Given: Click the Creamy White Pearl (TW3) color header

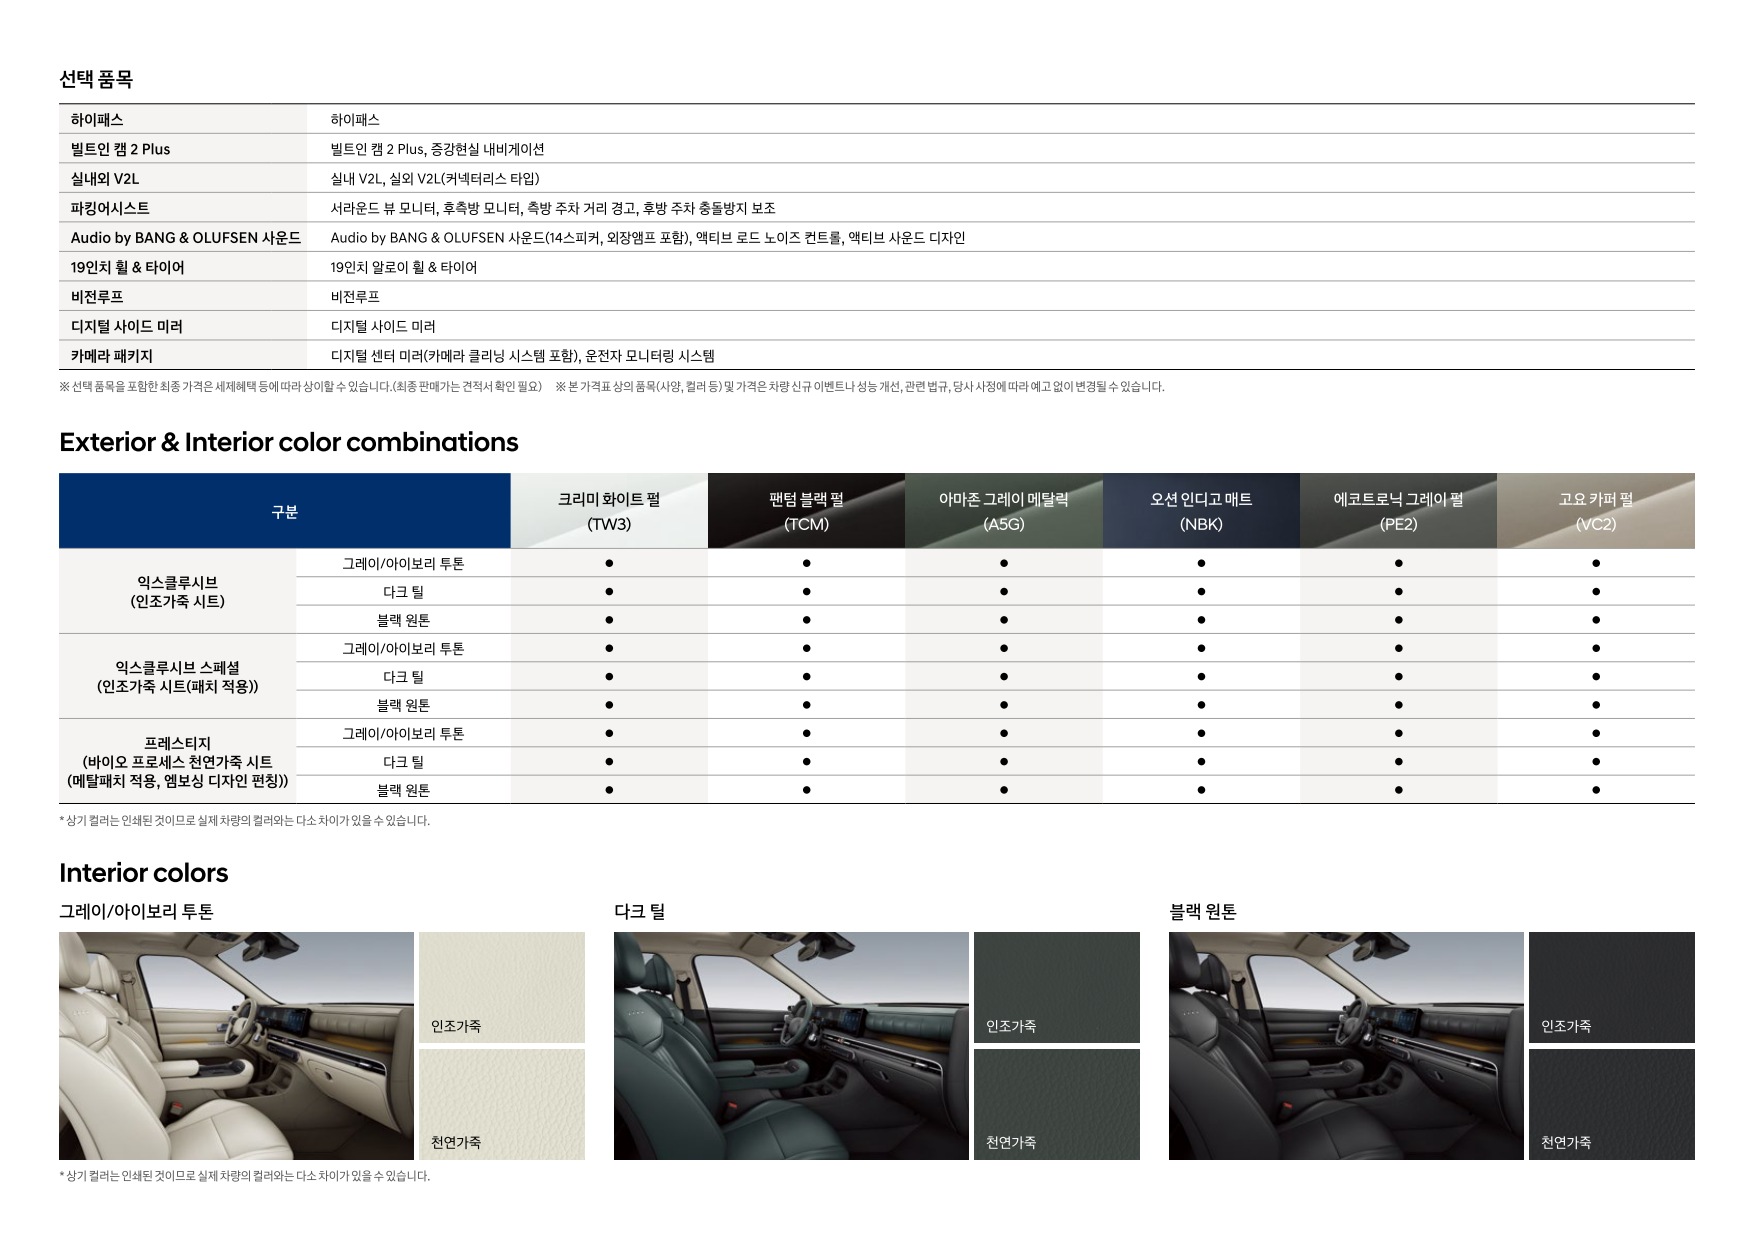Looking at the screenshot, I should pos(608,511).
